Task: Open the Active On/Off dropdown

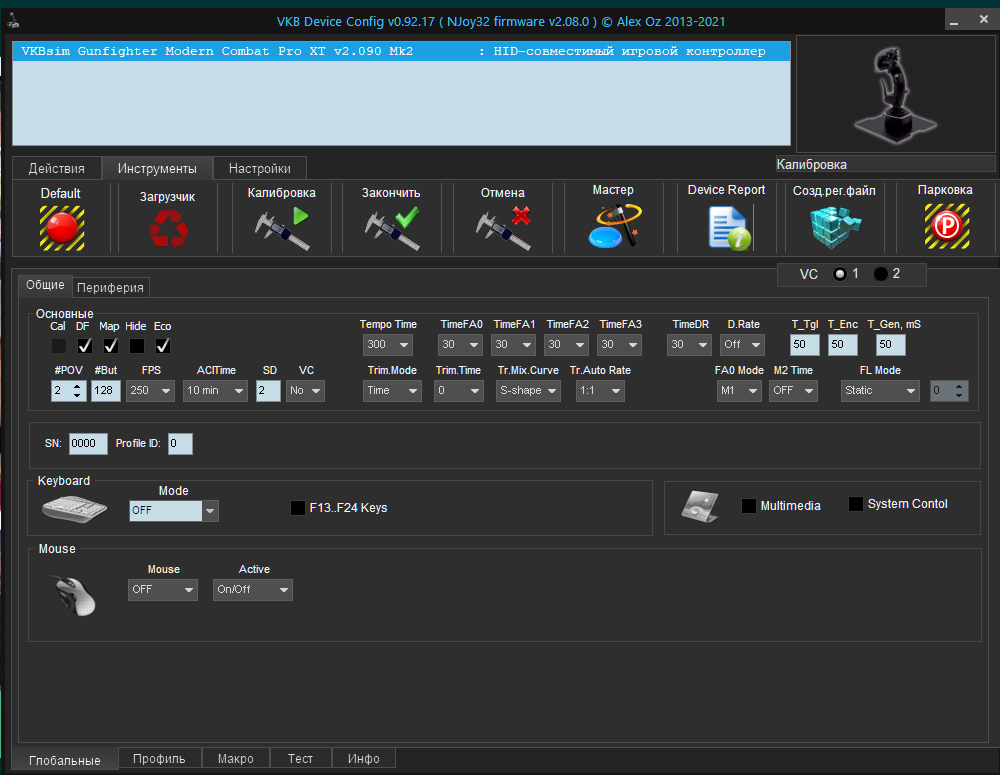Action: [253, 589]
